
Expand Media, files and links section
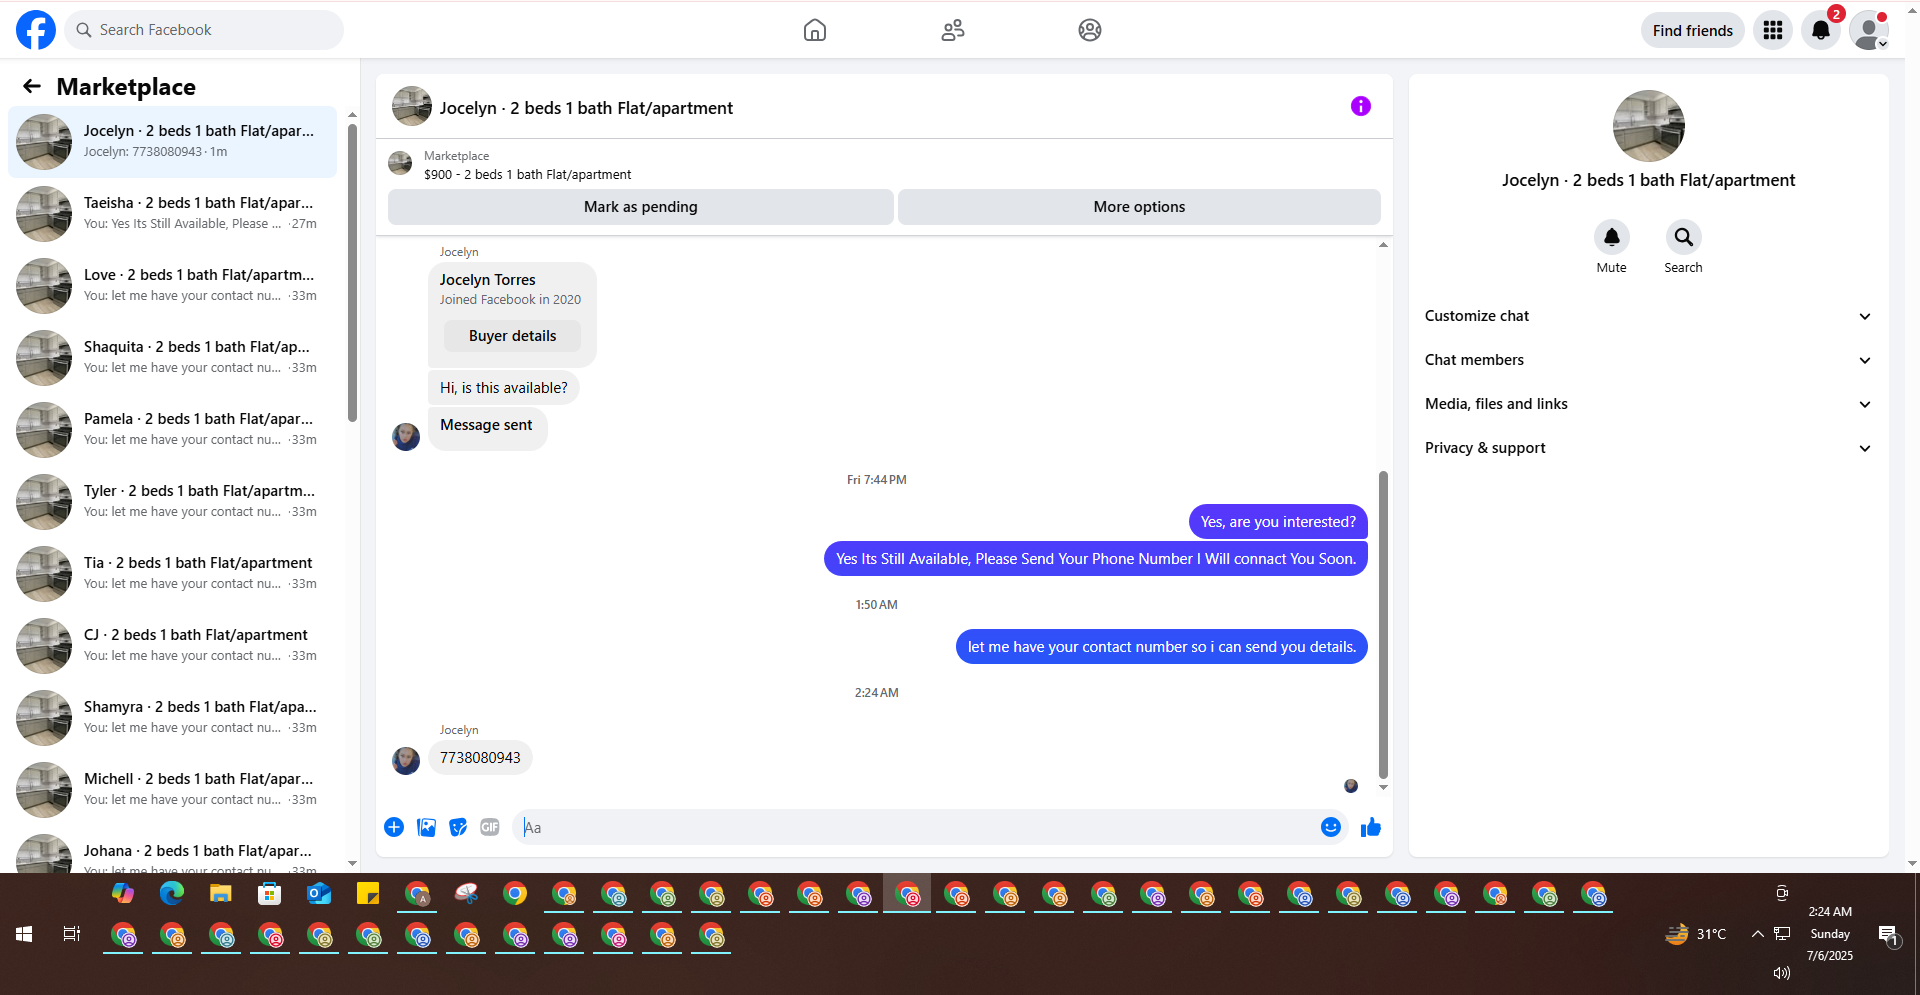[x=1648, y=404]
